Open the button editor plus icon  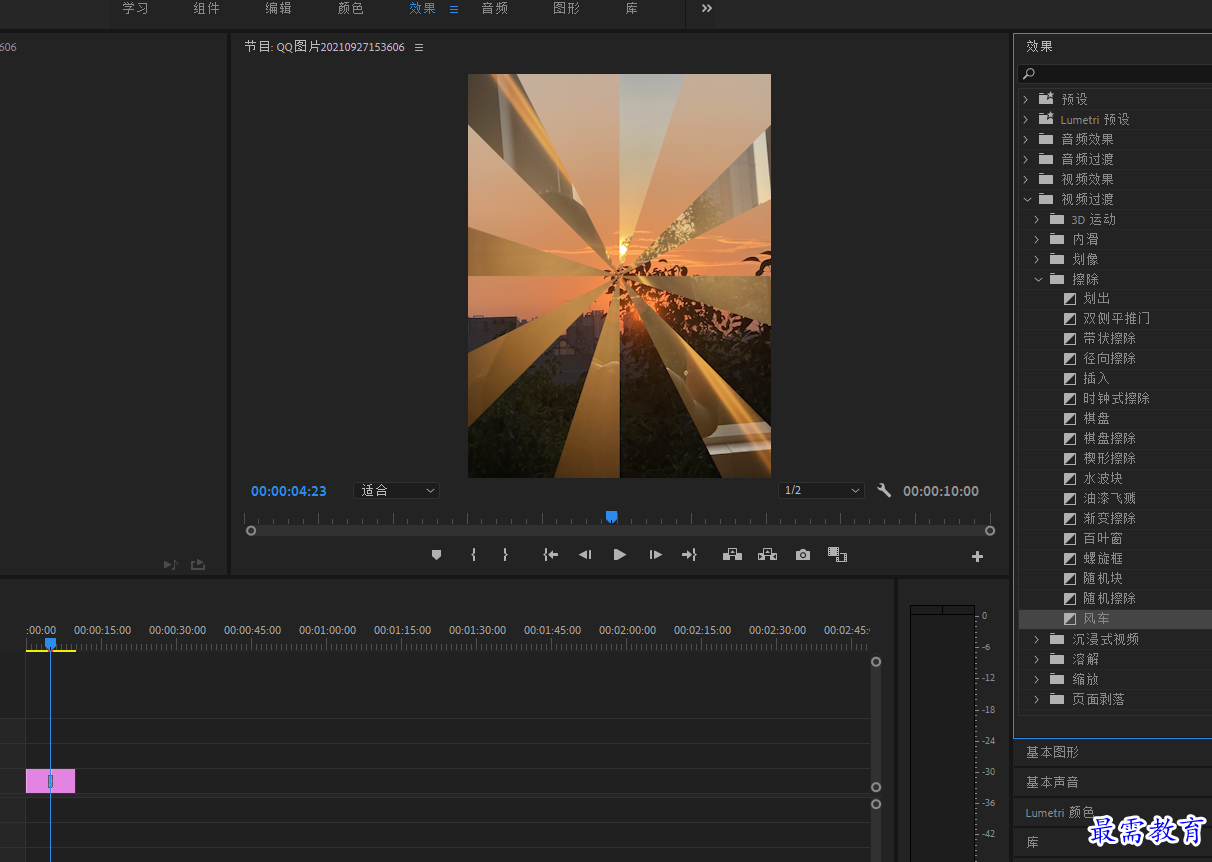click(x=977, y=557)
